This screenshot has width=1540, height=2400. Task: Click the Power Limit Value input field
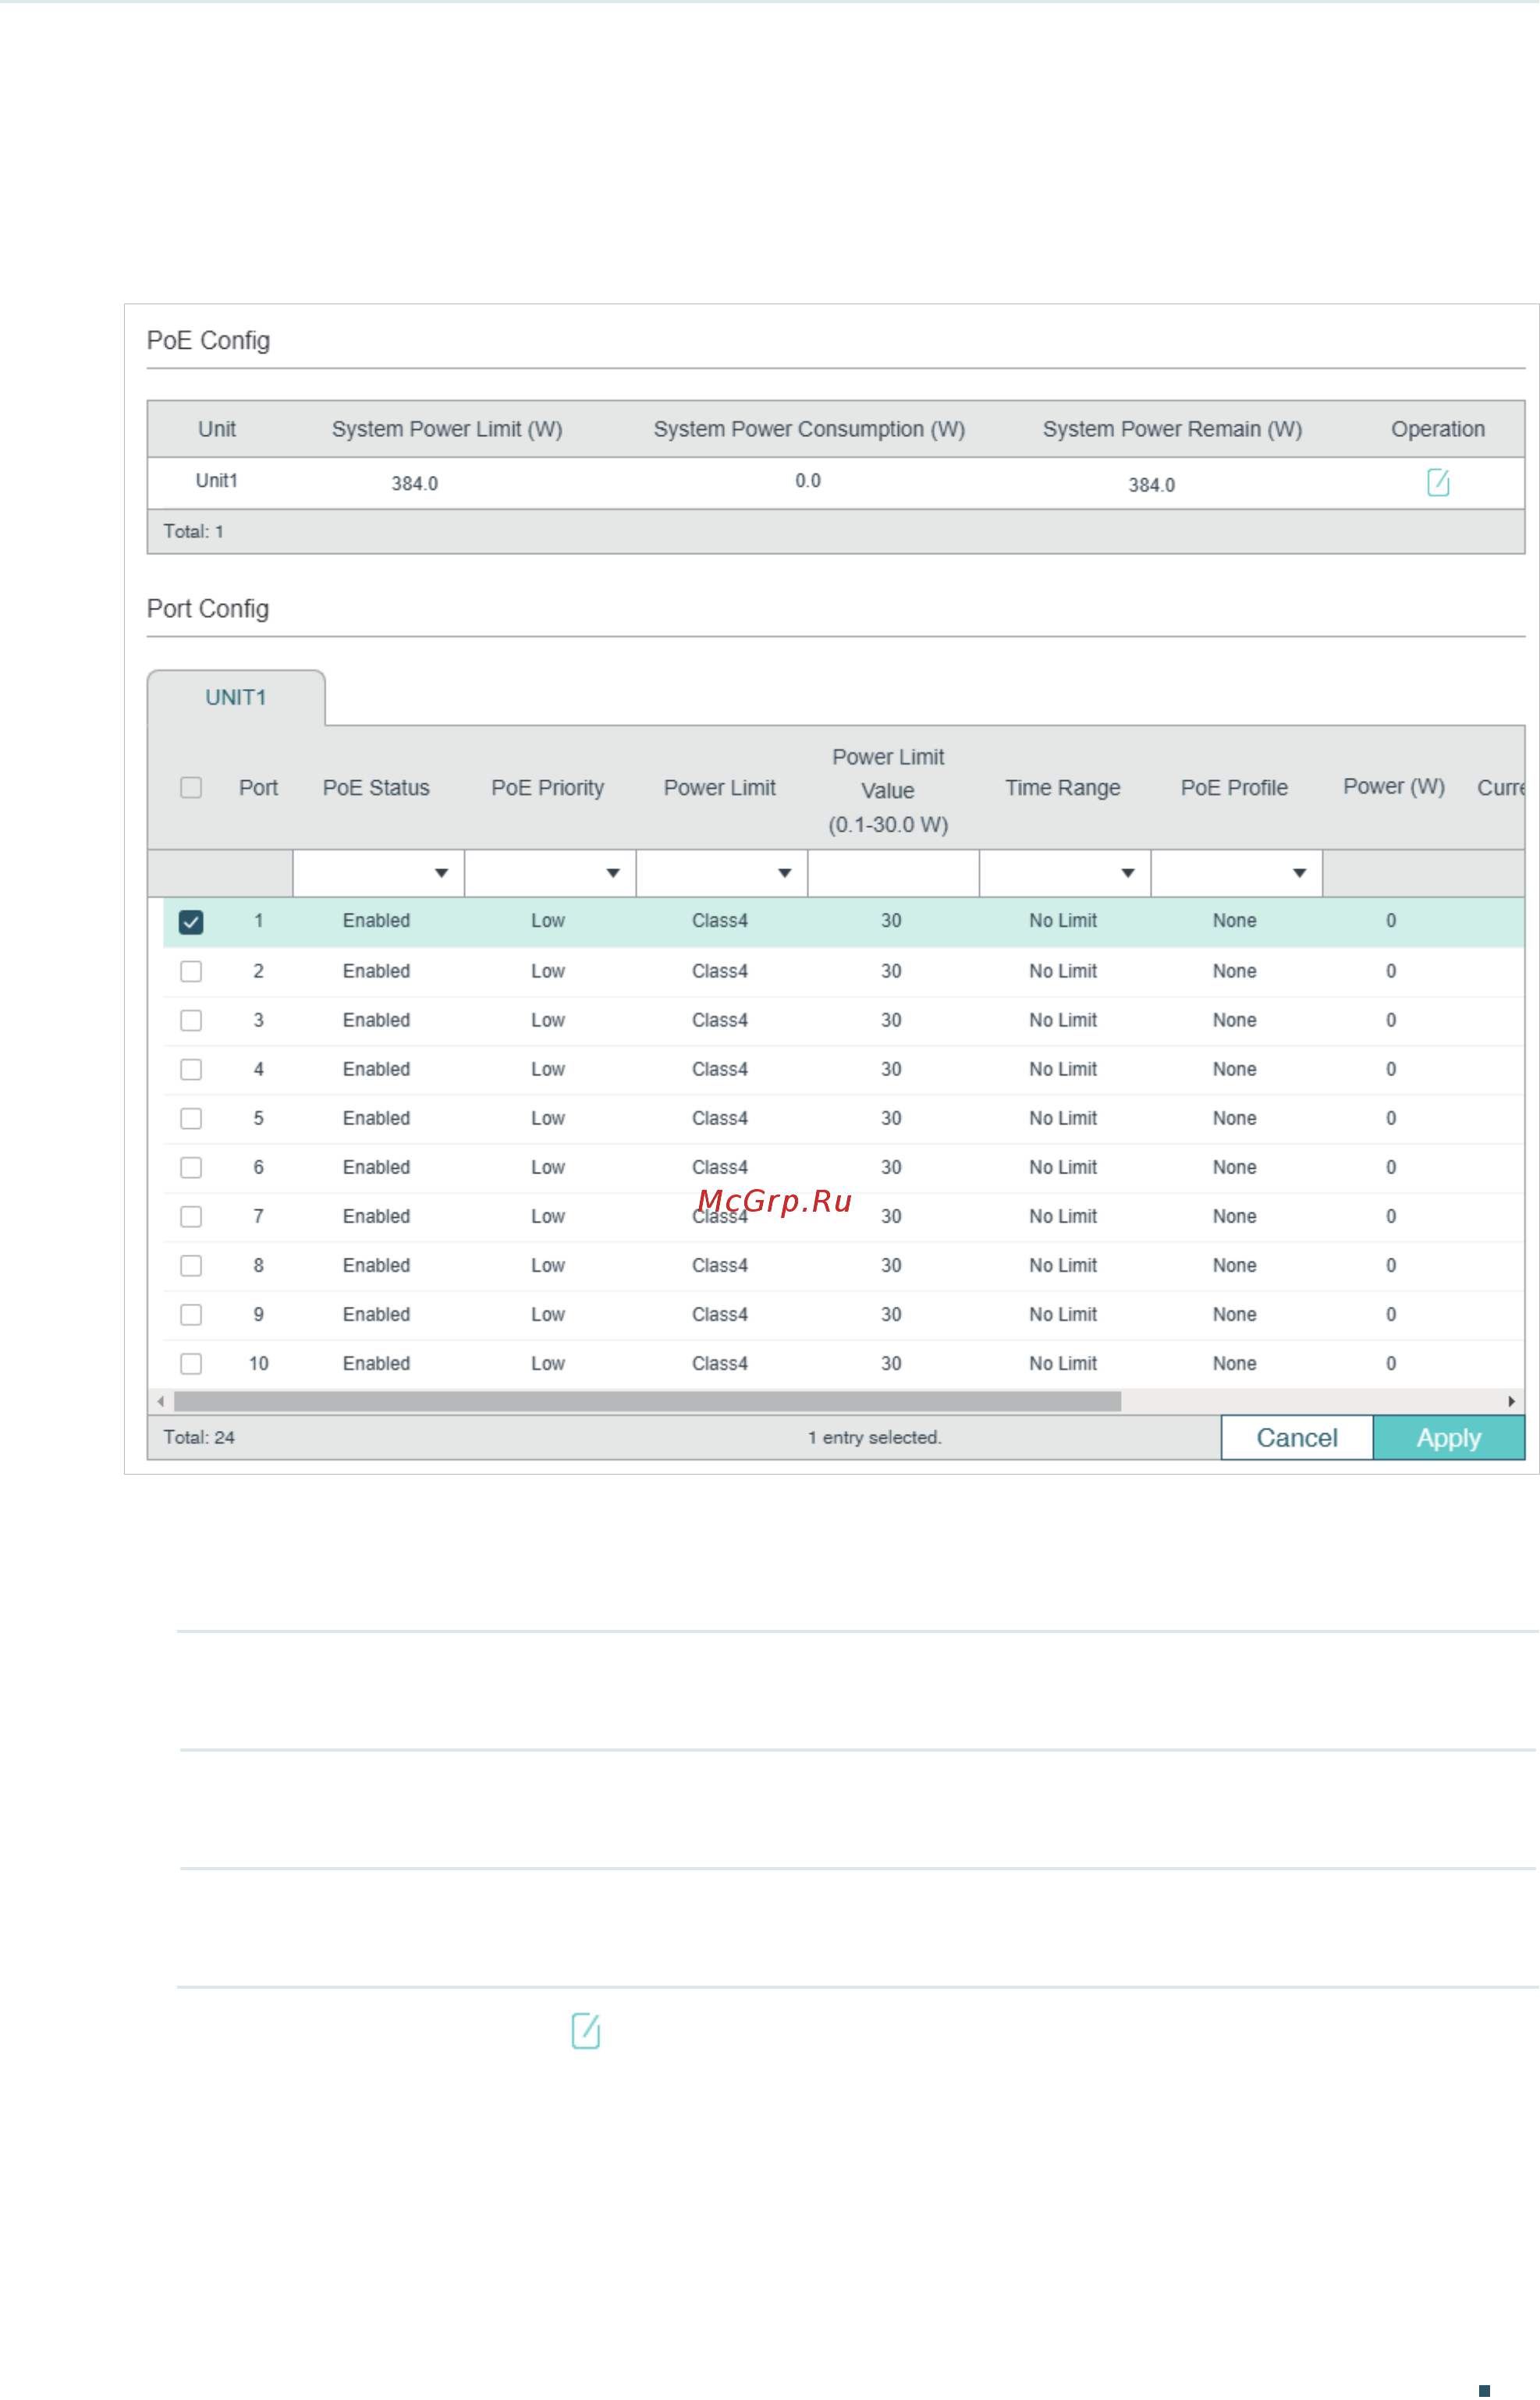click(x=893, y=874)
